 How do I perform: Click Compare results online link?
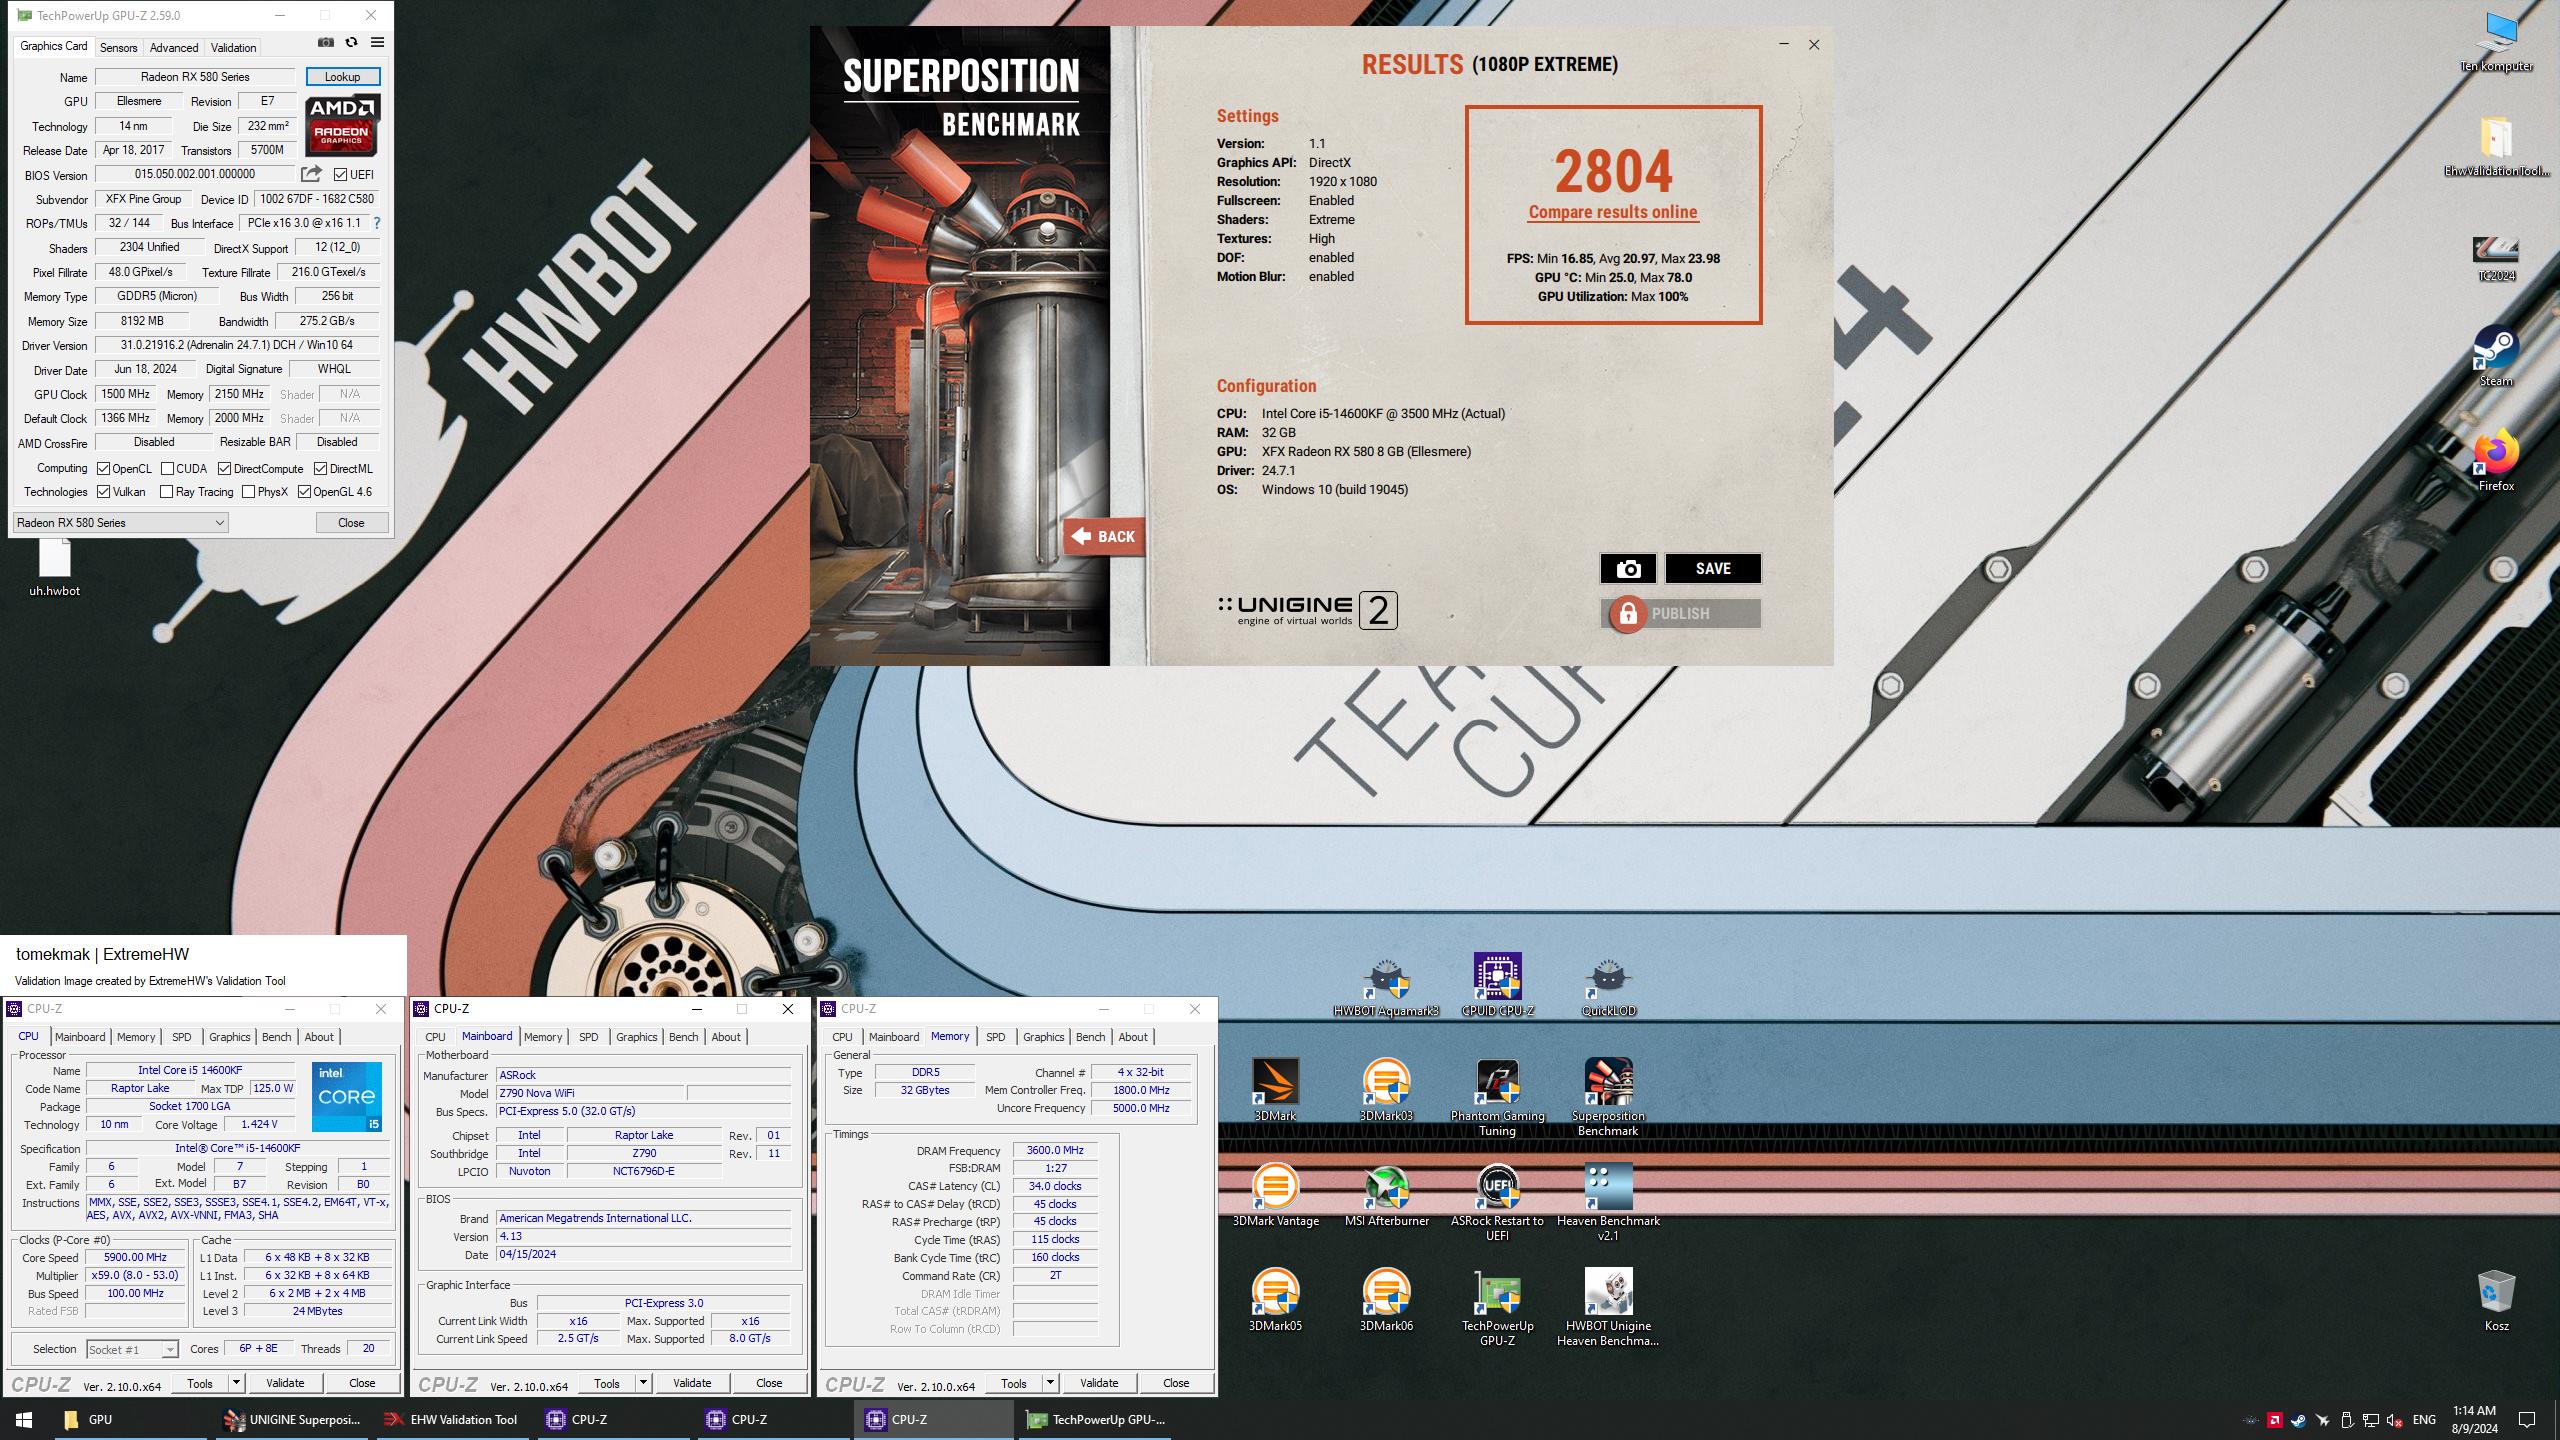(1612, 212)
